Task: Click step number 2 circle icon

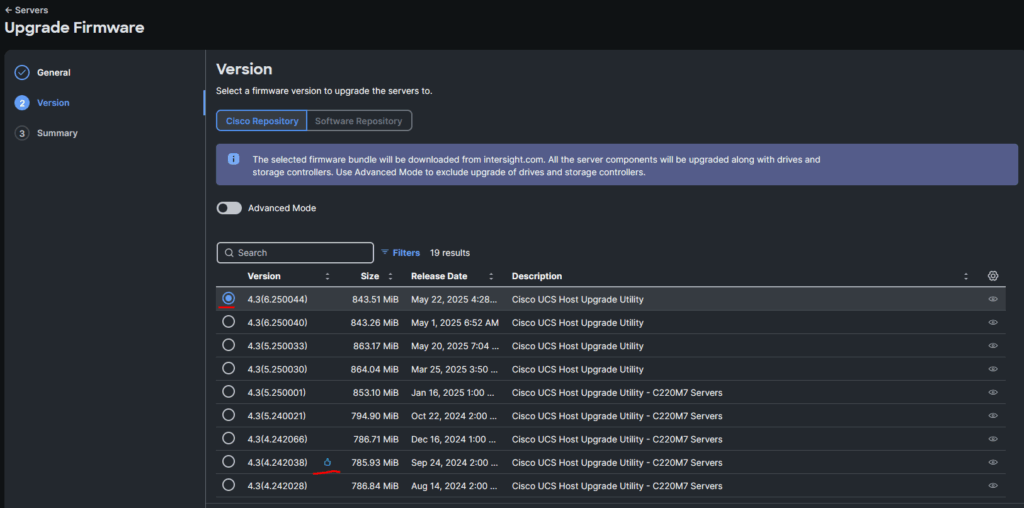Action: coord(22,103)
